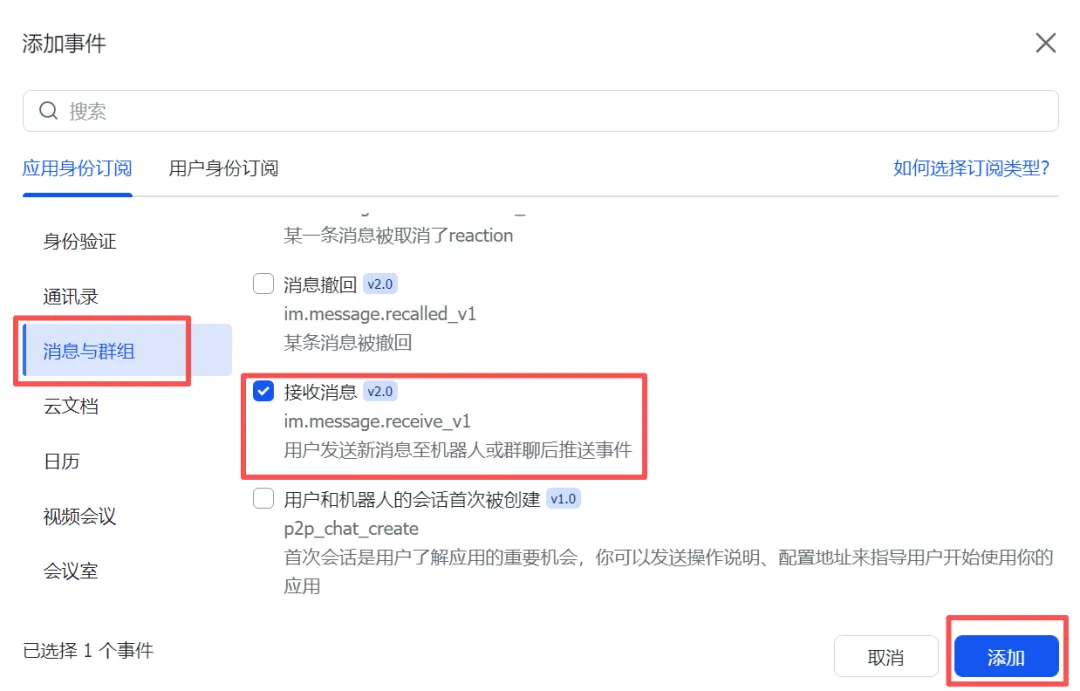Click the 取消 button
This screenshot has width=1080, height=691.
click(x=886, y=657)
